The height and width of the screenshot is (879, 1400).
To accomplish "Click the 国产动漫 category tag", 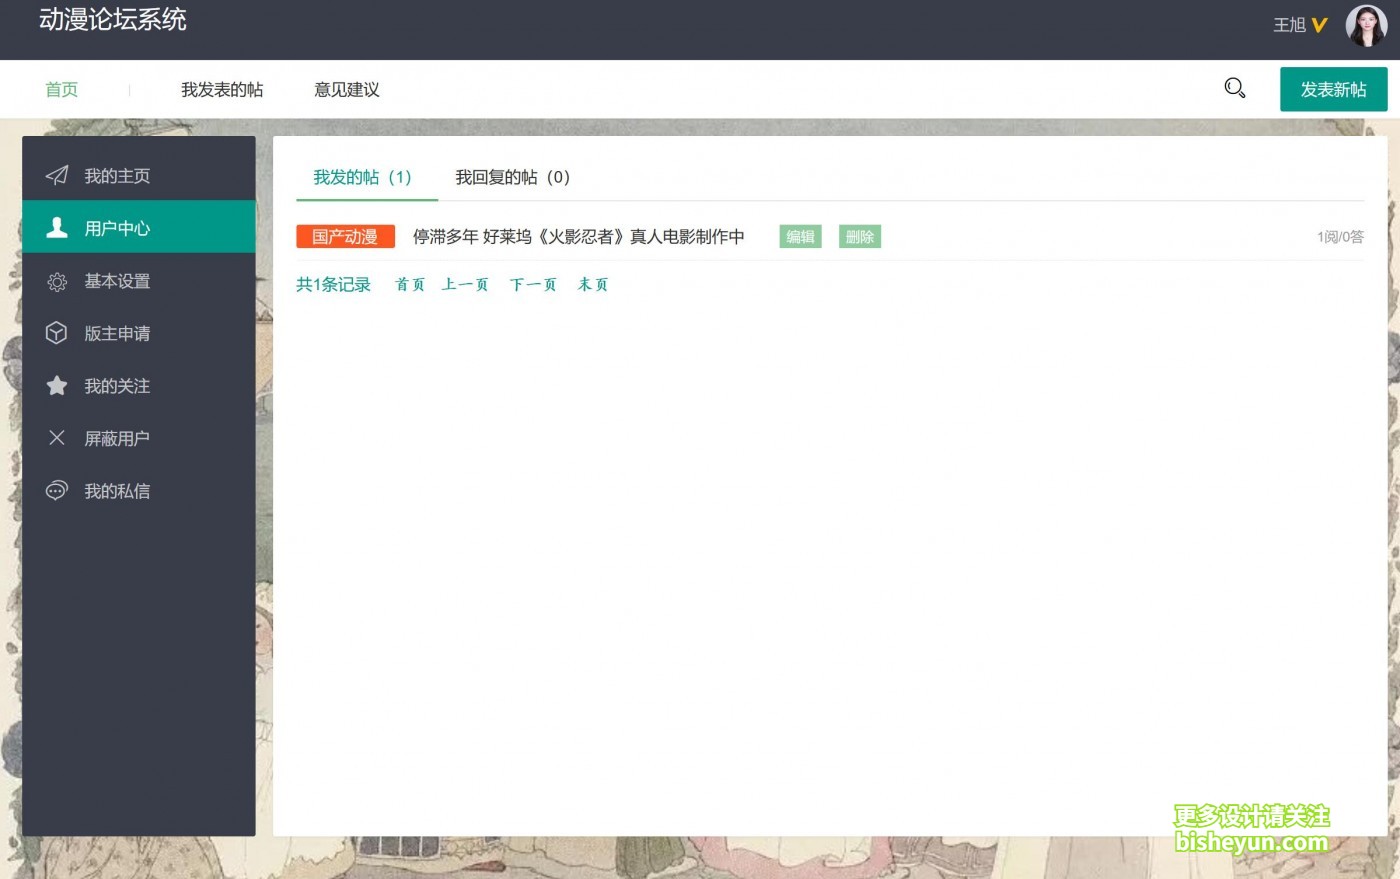I will pos(345,236).
